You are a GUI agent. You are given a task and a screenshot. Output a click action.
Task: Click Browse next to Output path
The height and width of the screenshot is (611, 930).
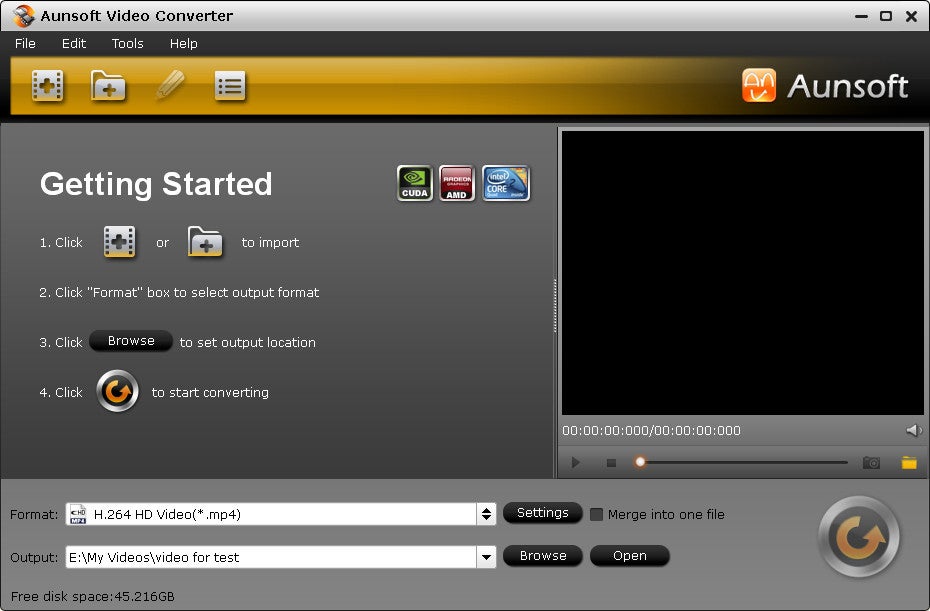pyautogui.click(x=543, y=556)
